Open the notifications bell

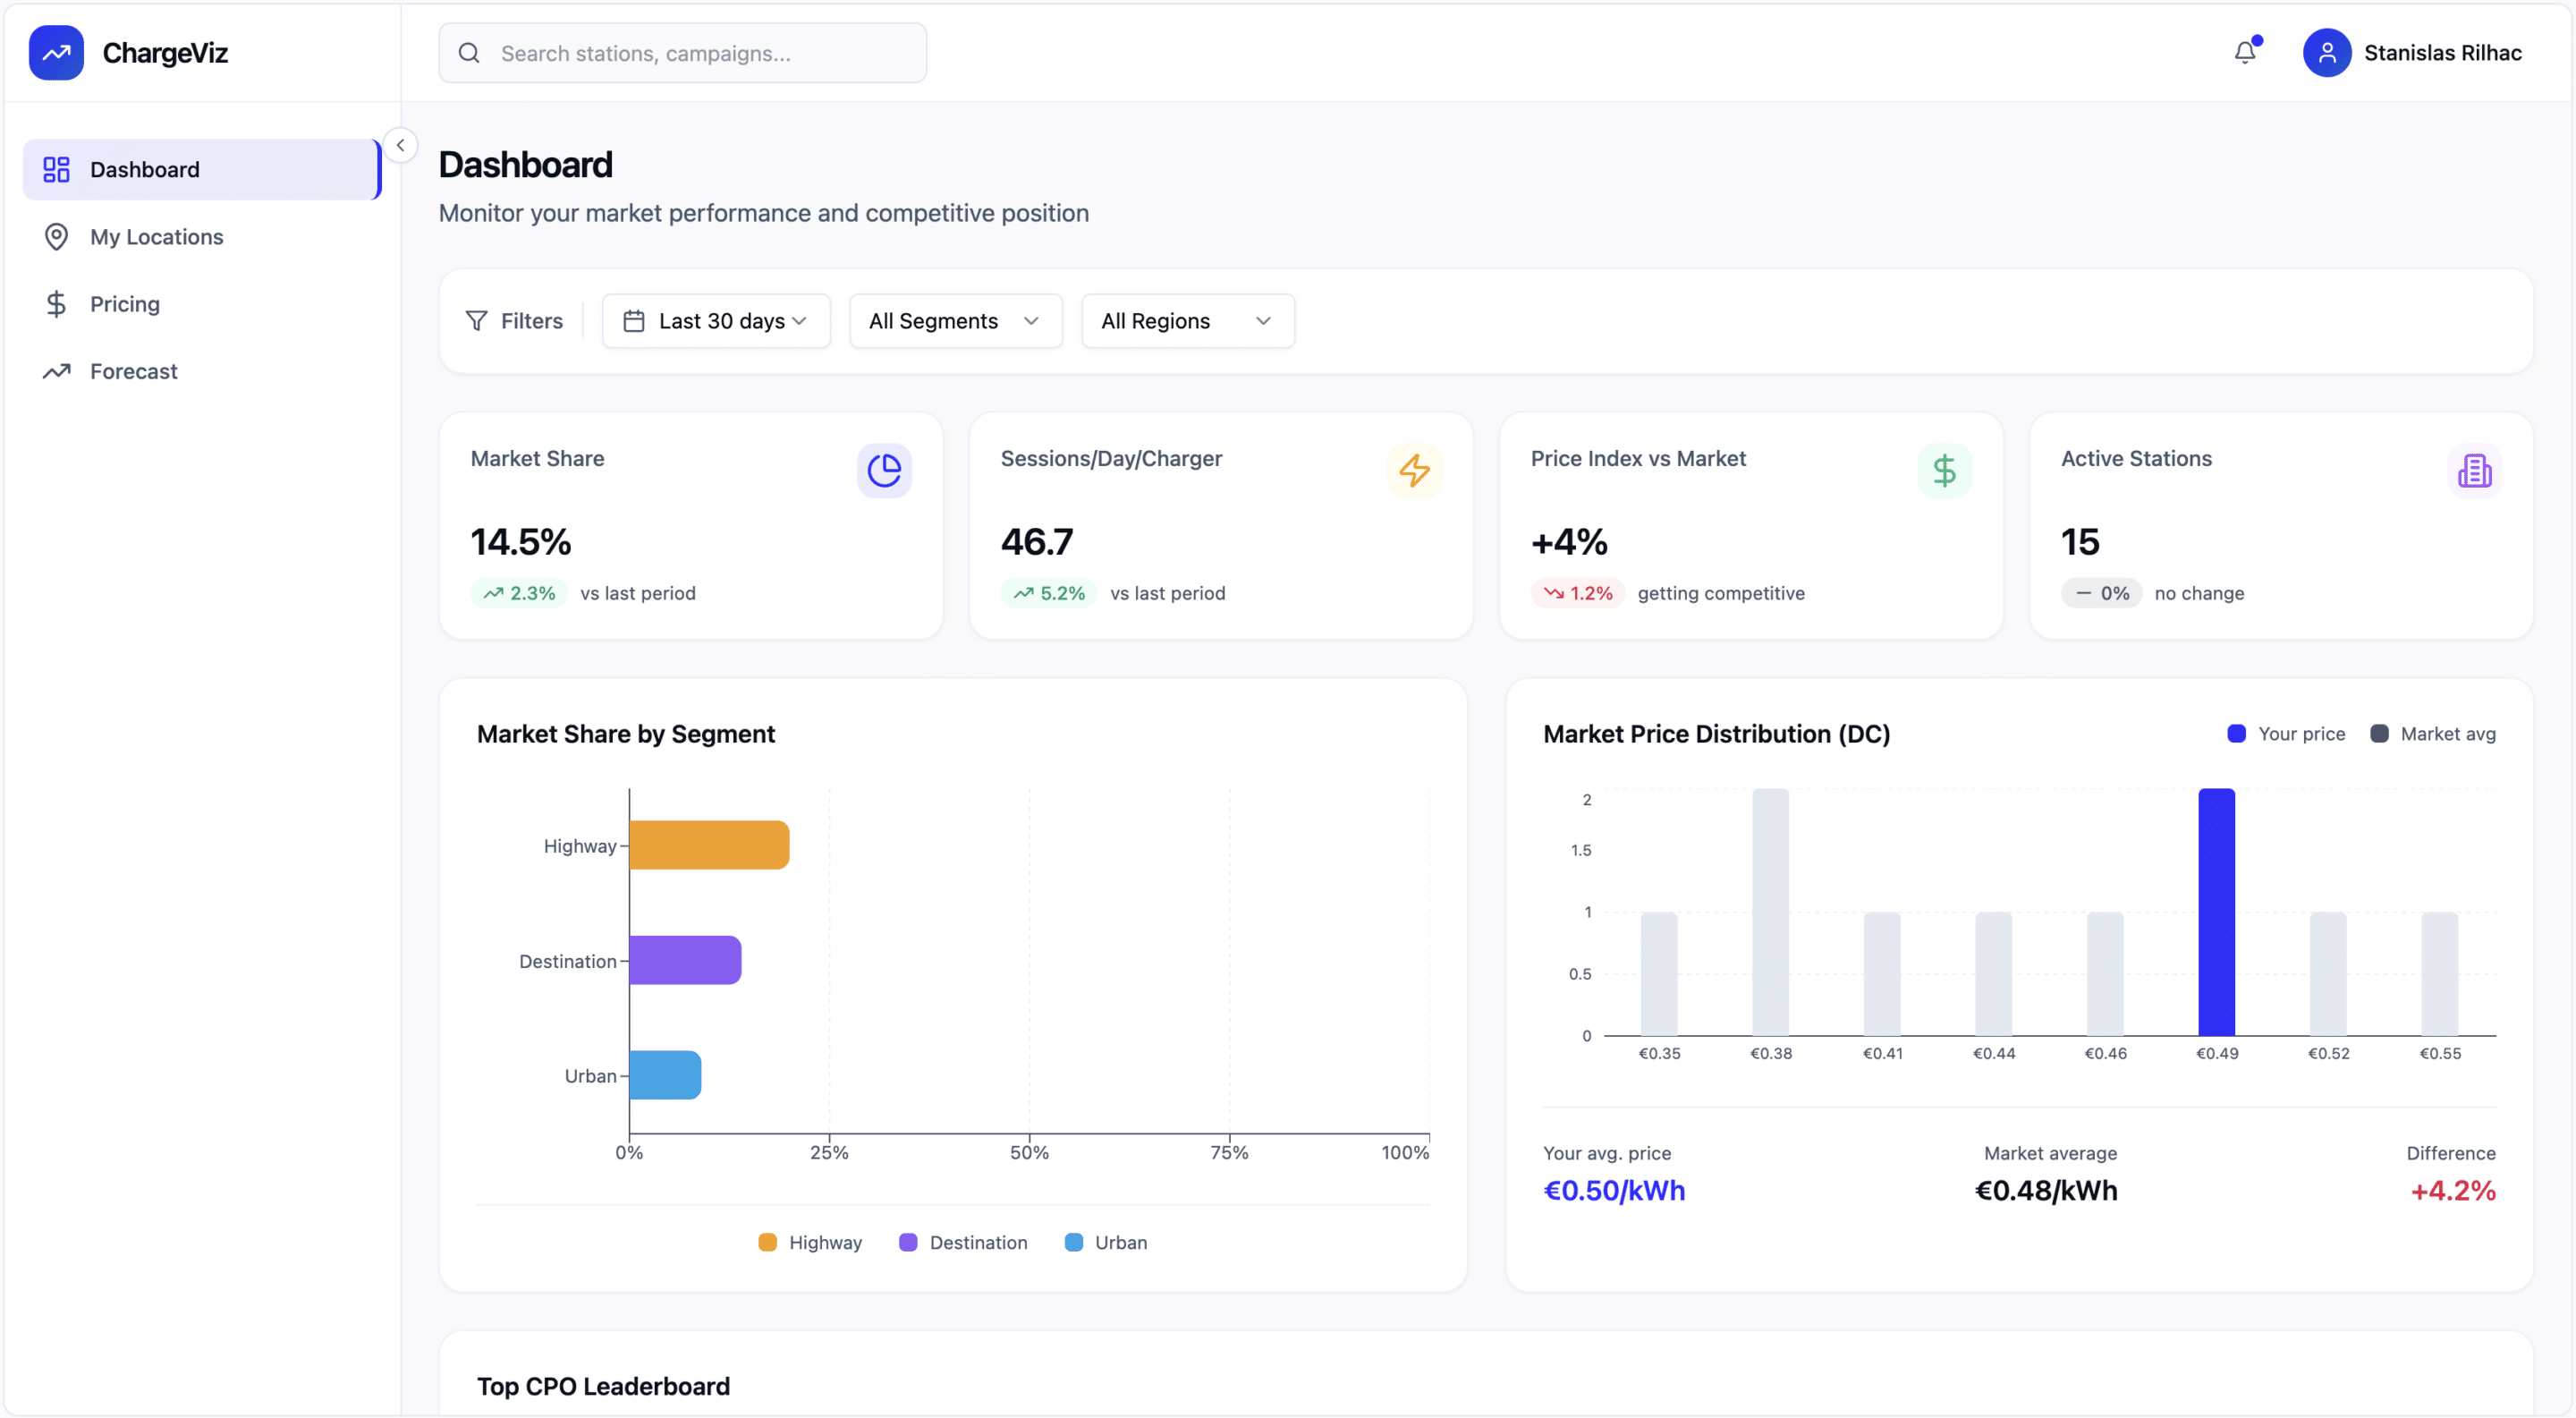[2245, 53]
